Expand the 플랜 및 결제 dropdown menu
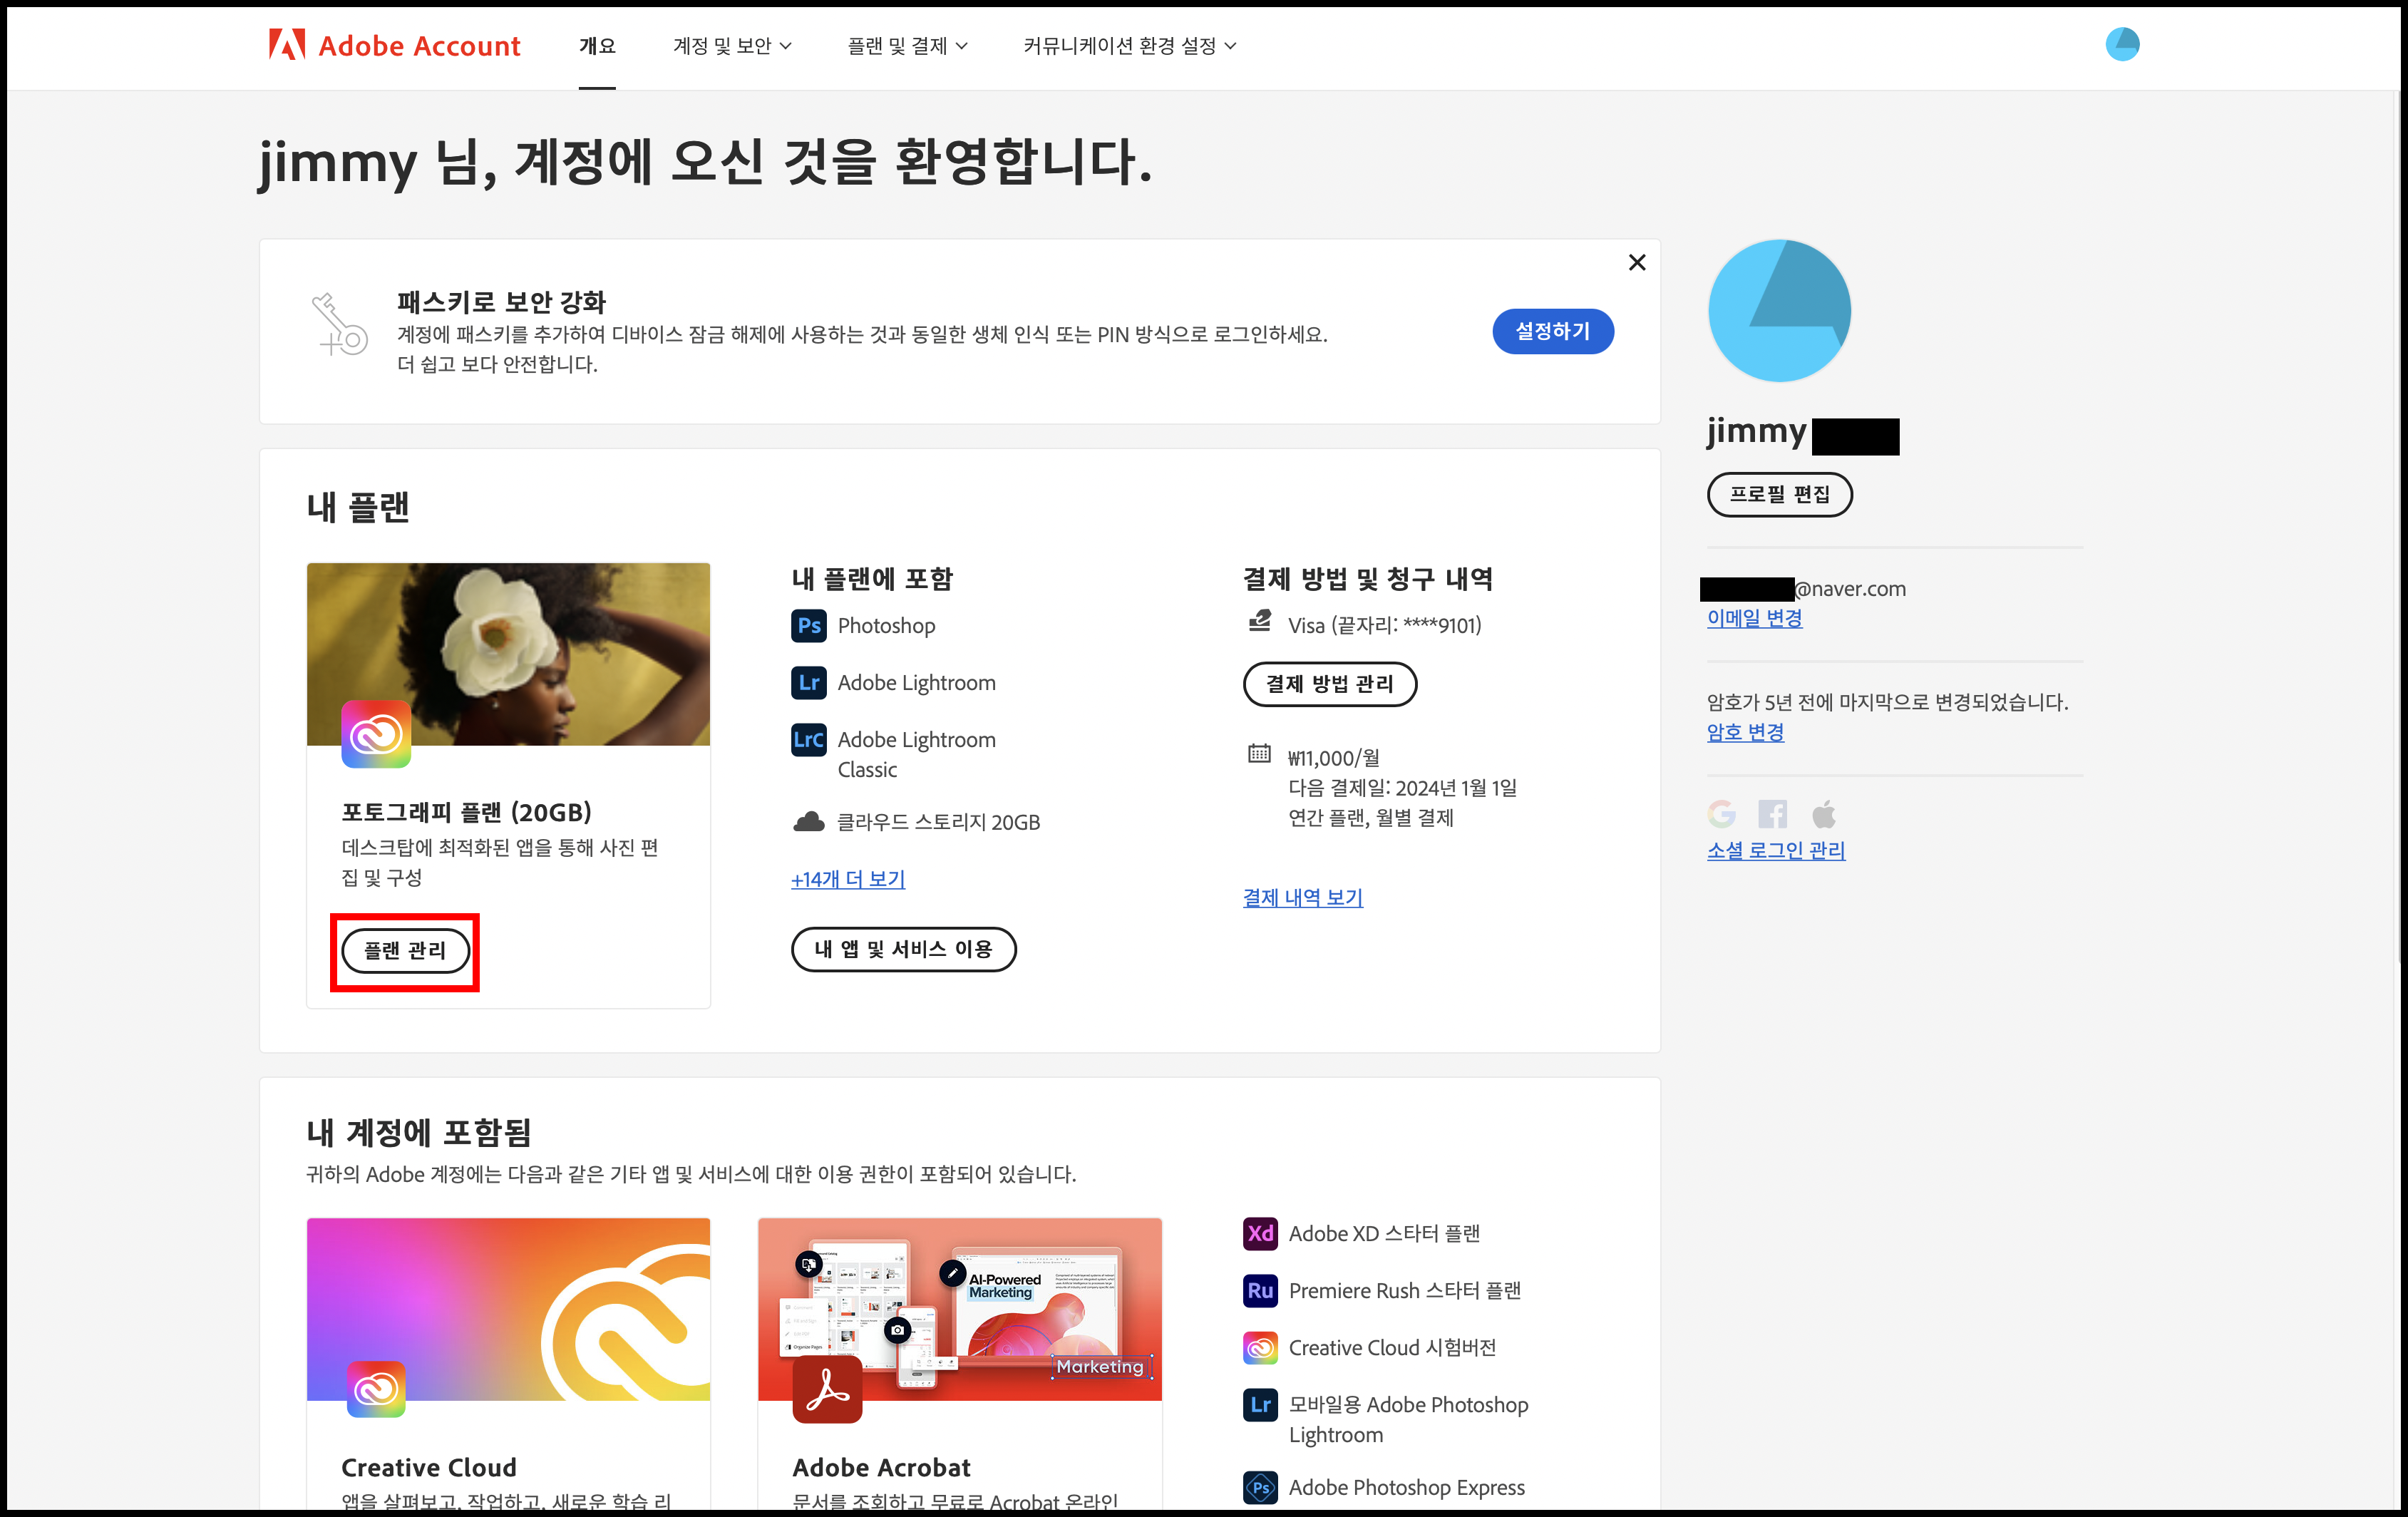 907,46
